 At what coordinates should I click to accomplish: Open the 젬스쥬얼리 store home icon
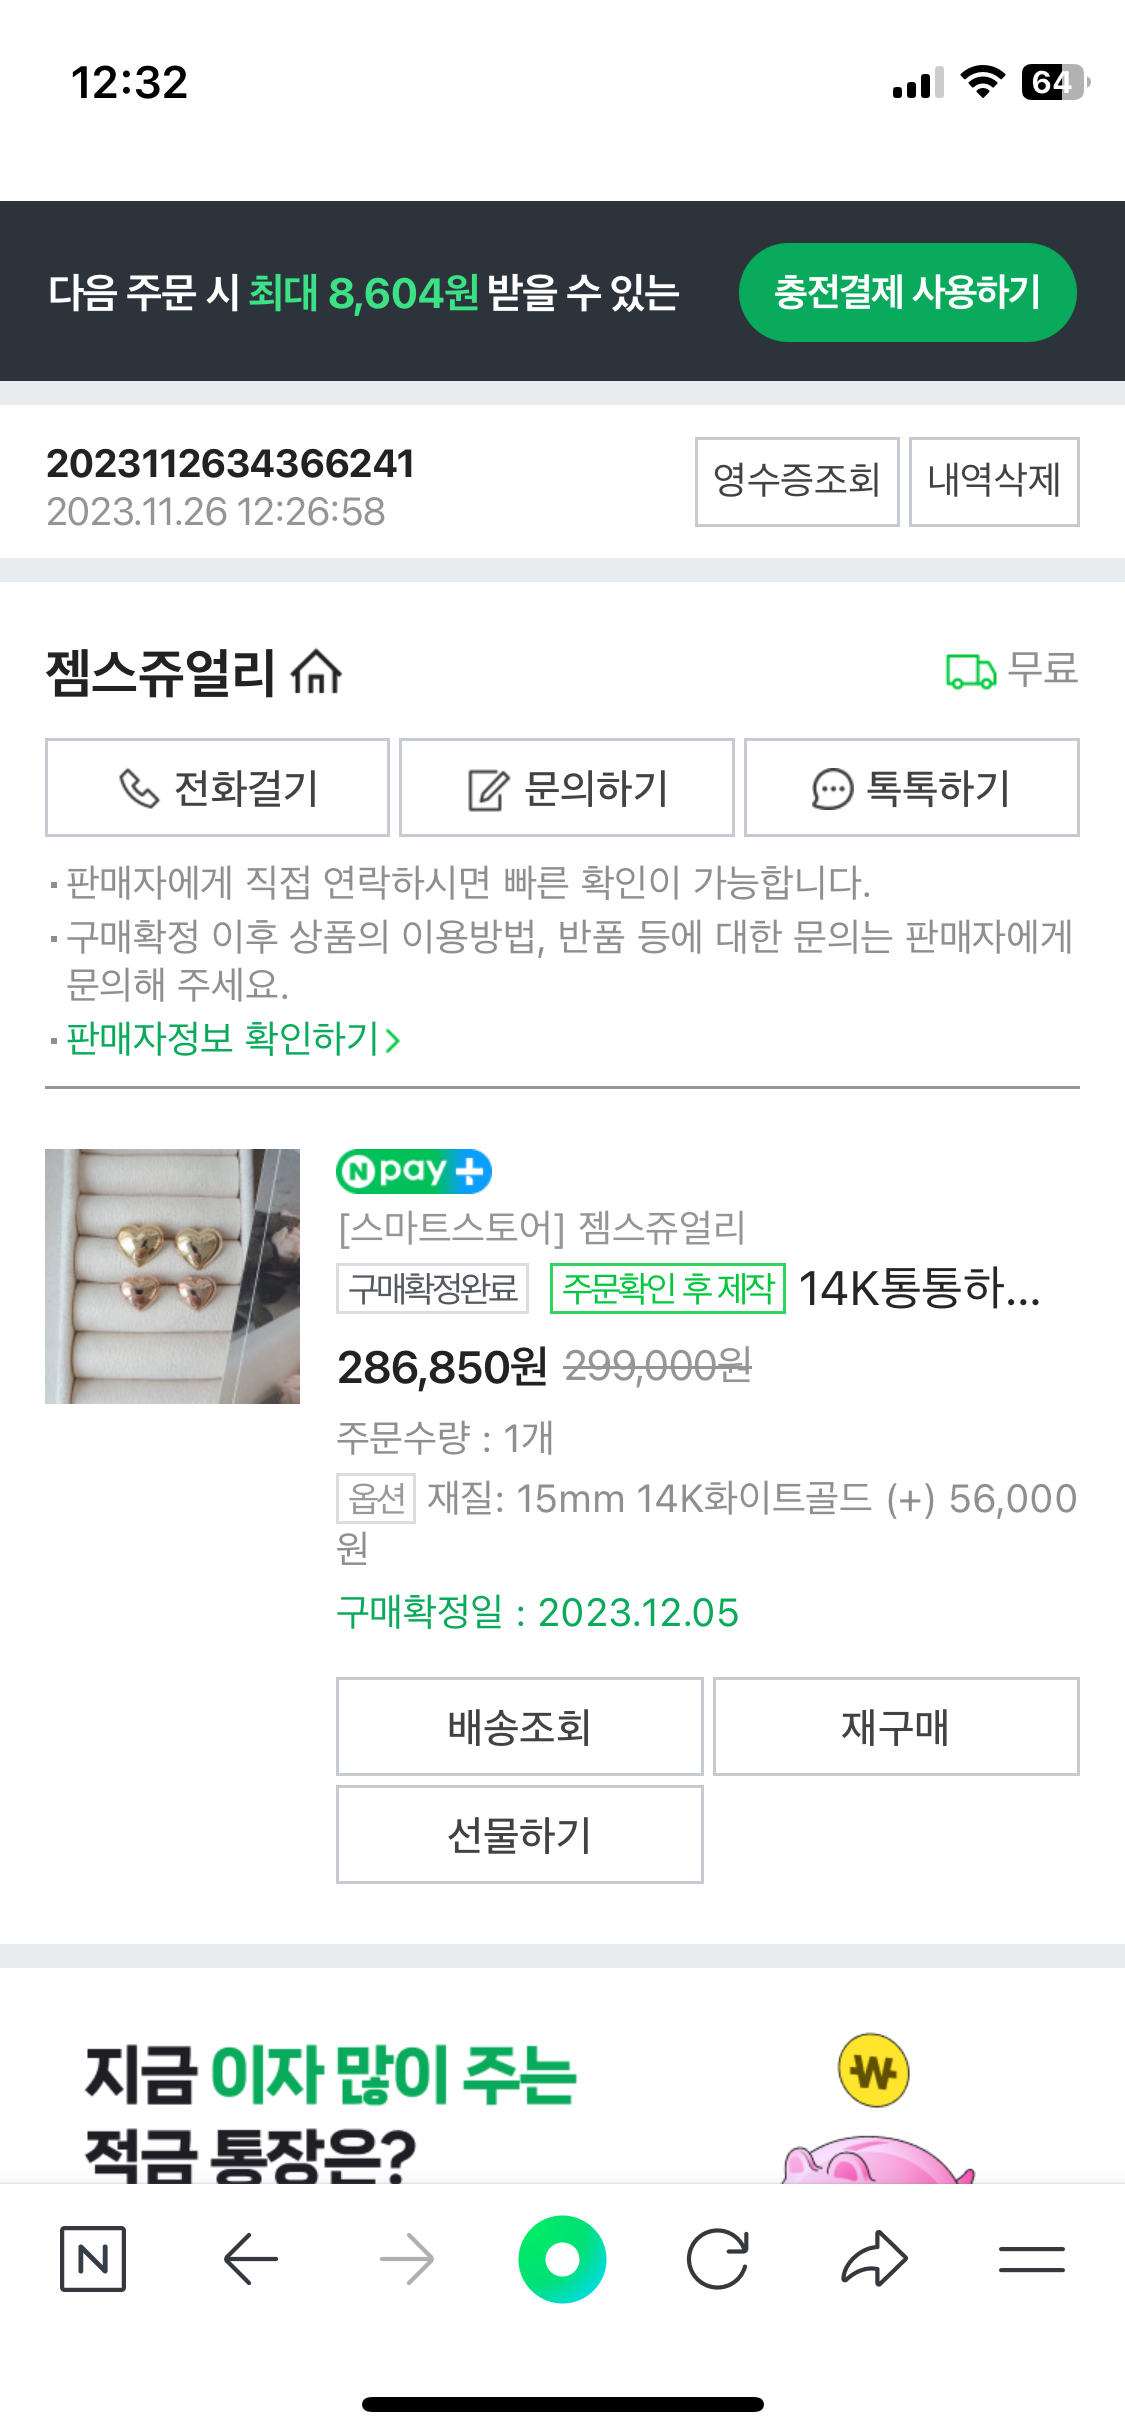pyautogui.click(x=316, y=671)
